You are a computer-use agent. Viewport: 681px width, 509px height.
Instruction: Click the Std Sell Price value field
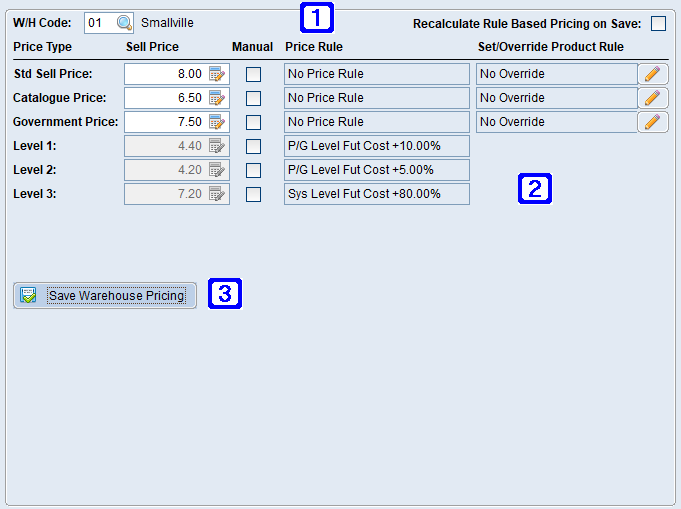(165, 74)
